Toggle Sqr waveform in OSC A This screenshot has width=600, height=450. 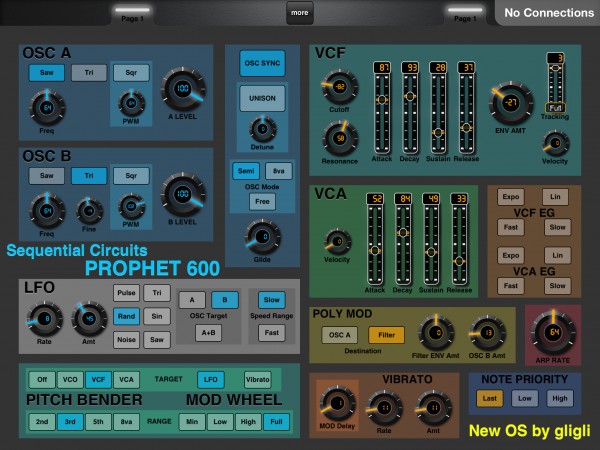coord(131,73)
